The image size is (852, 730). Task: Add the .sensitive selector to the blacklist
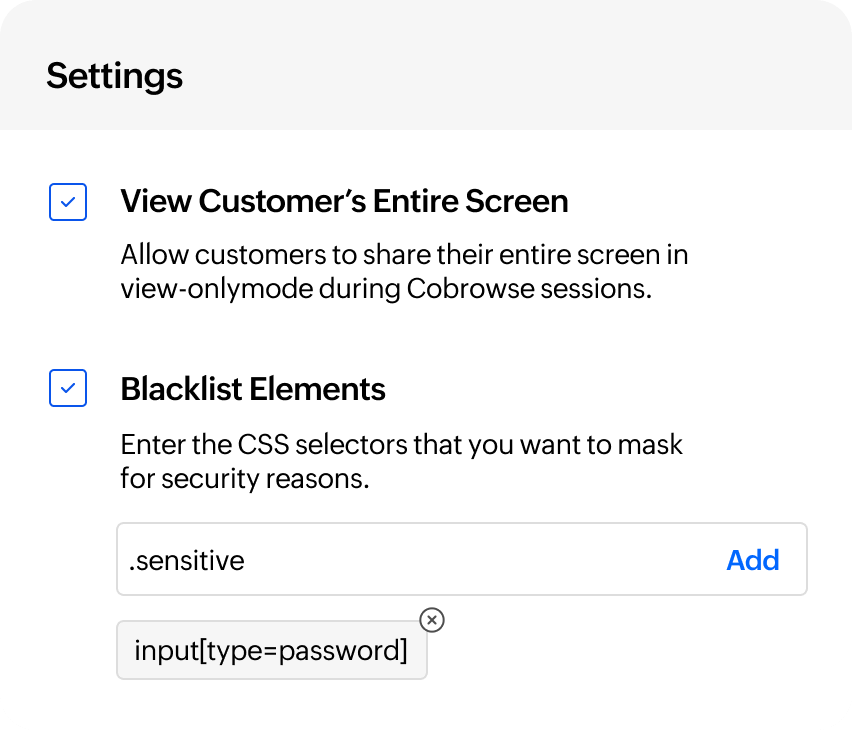[x=753, y=560]
